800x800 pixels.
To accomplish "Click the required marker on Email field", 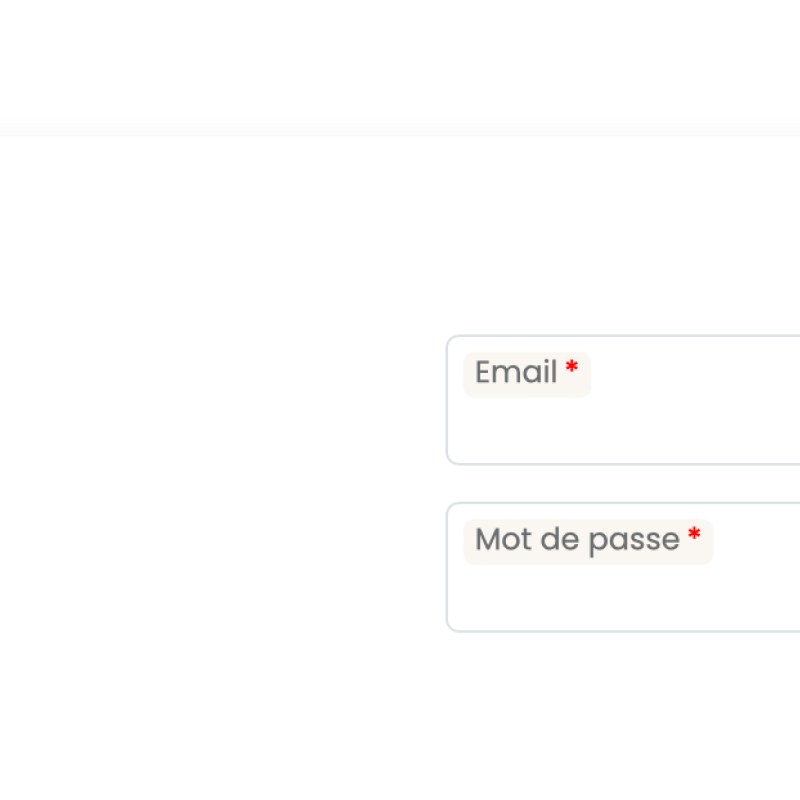I will point(571,368).
